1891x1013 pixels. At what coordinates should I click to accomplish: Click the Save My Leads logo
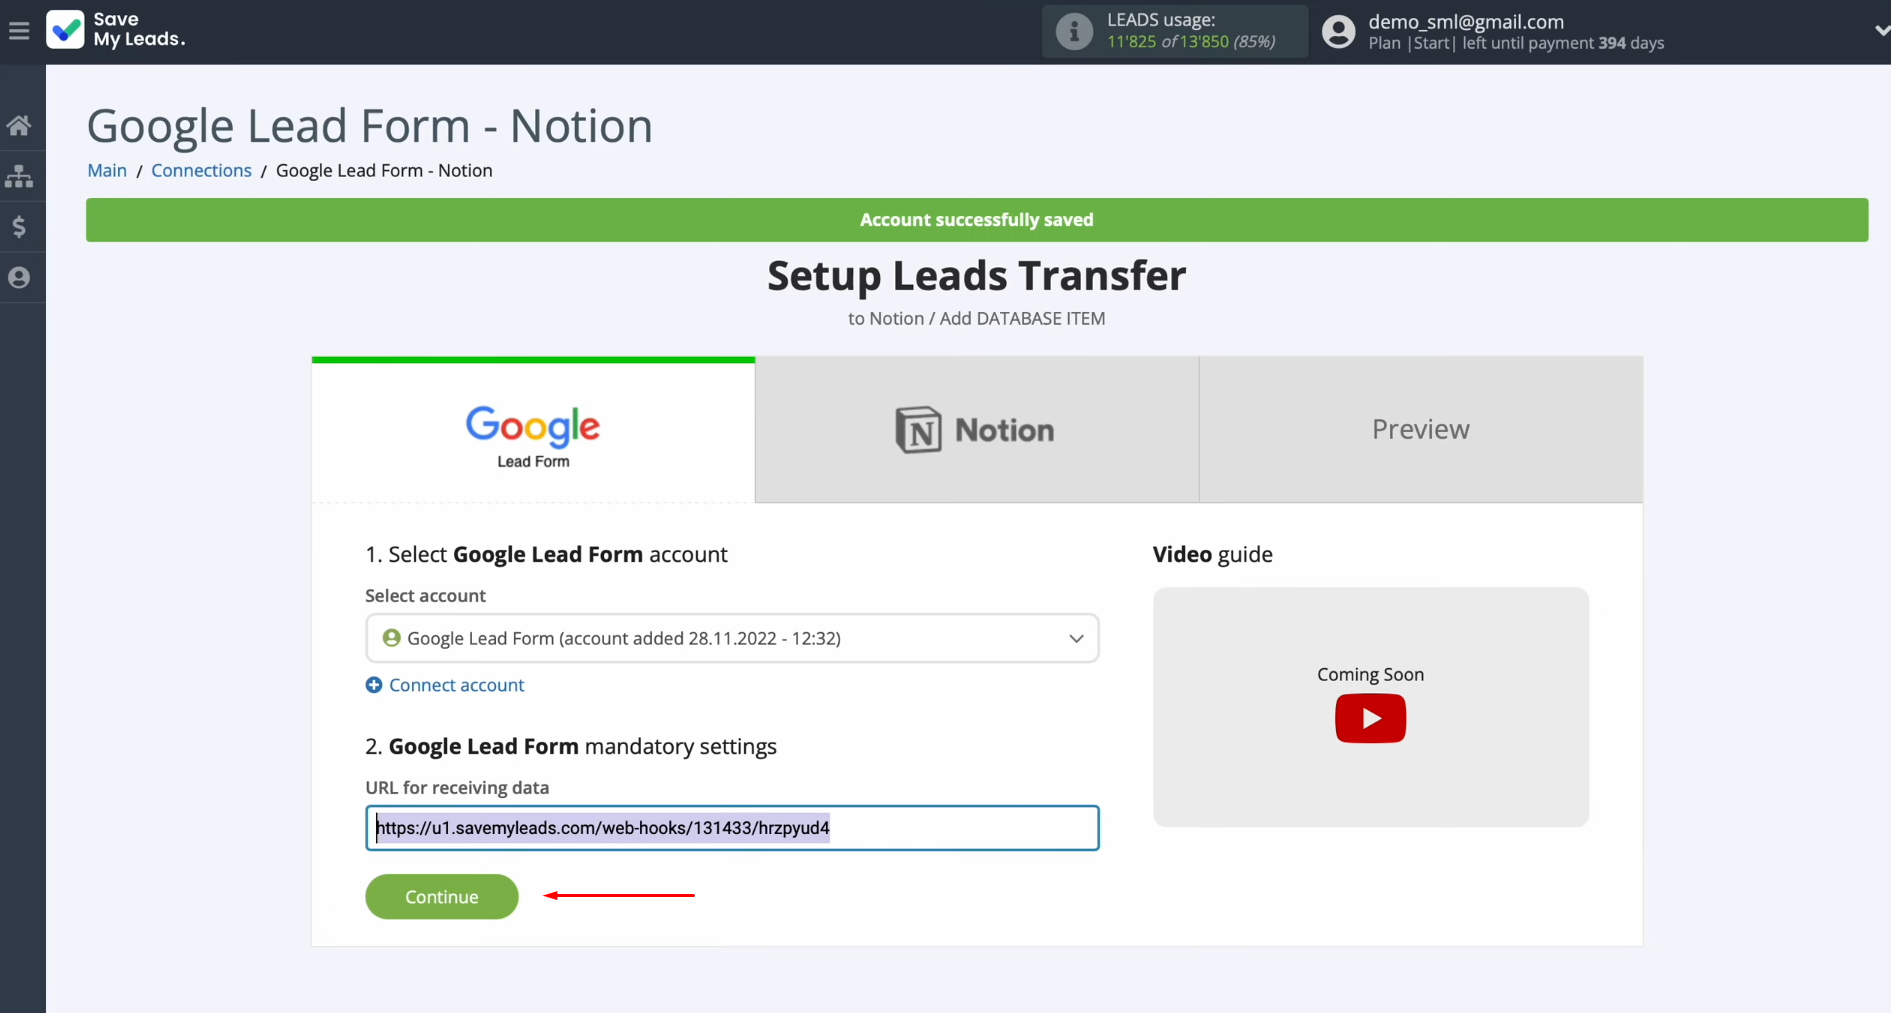[116, 30]
